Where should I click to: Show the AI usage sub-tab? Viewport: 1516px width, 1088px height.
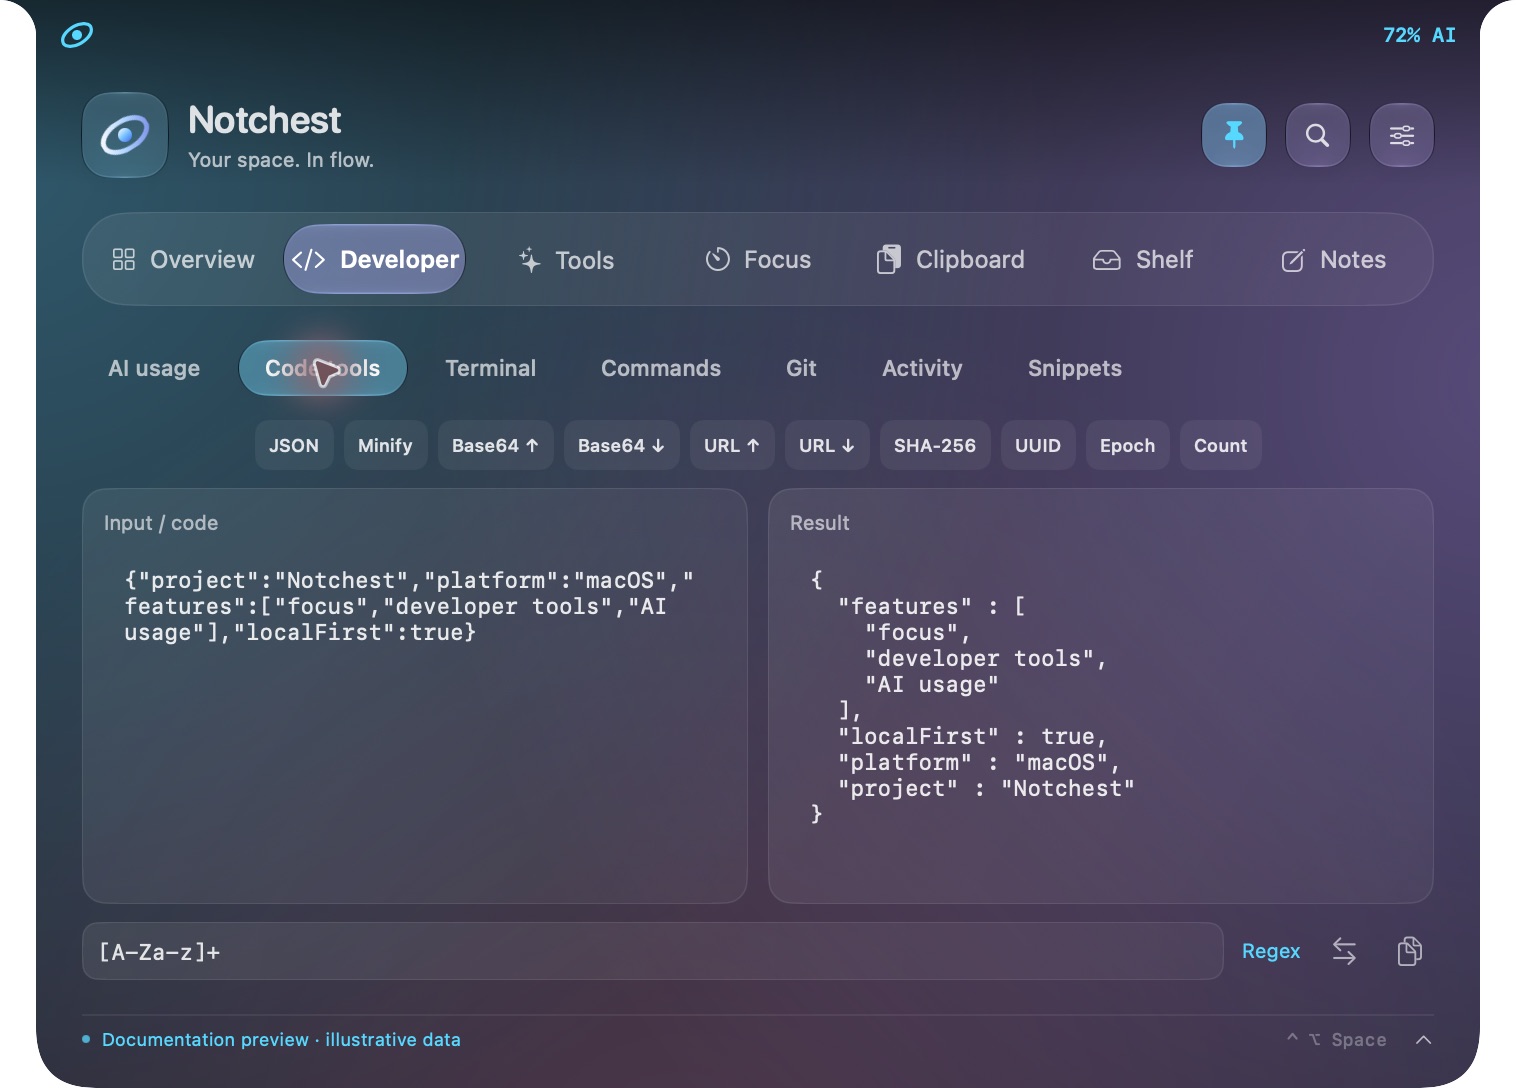pos(154,368)
